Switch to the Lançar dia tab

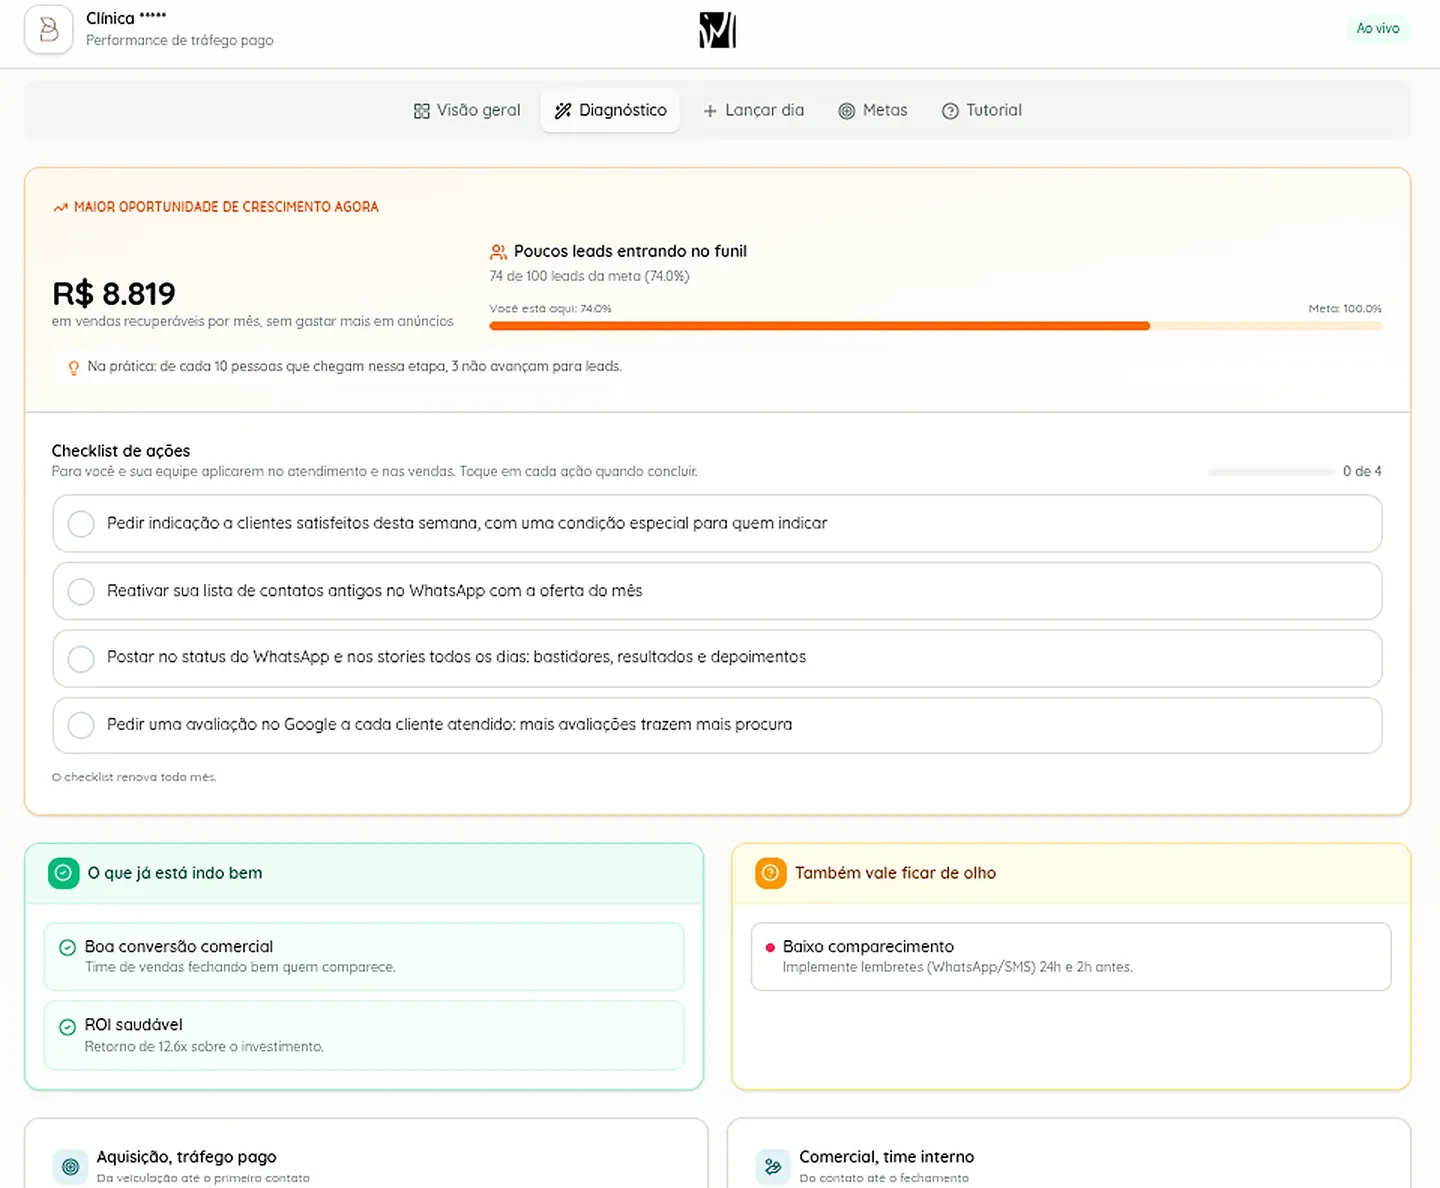pos(753,110)
